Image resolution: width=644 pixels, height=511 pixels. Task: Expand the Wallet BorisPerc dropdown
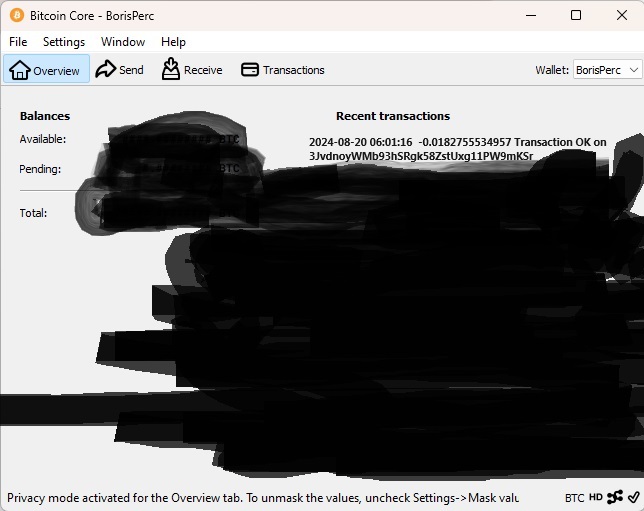608,70
